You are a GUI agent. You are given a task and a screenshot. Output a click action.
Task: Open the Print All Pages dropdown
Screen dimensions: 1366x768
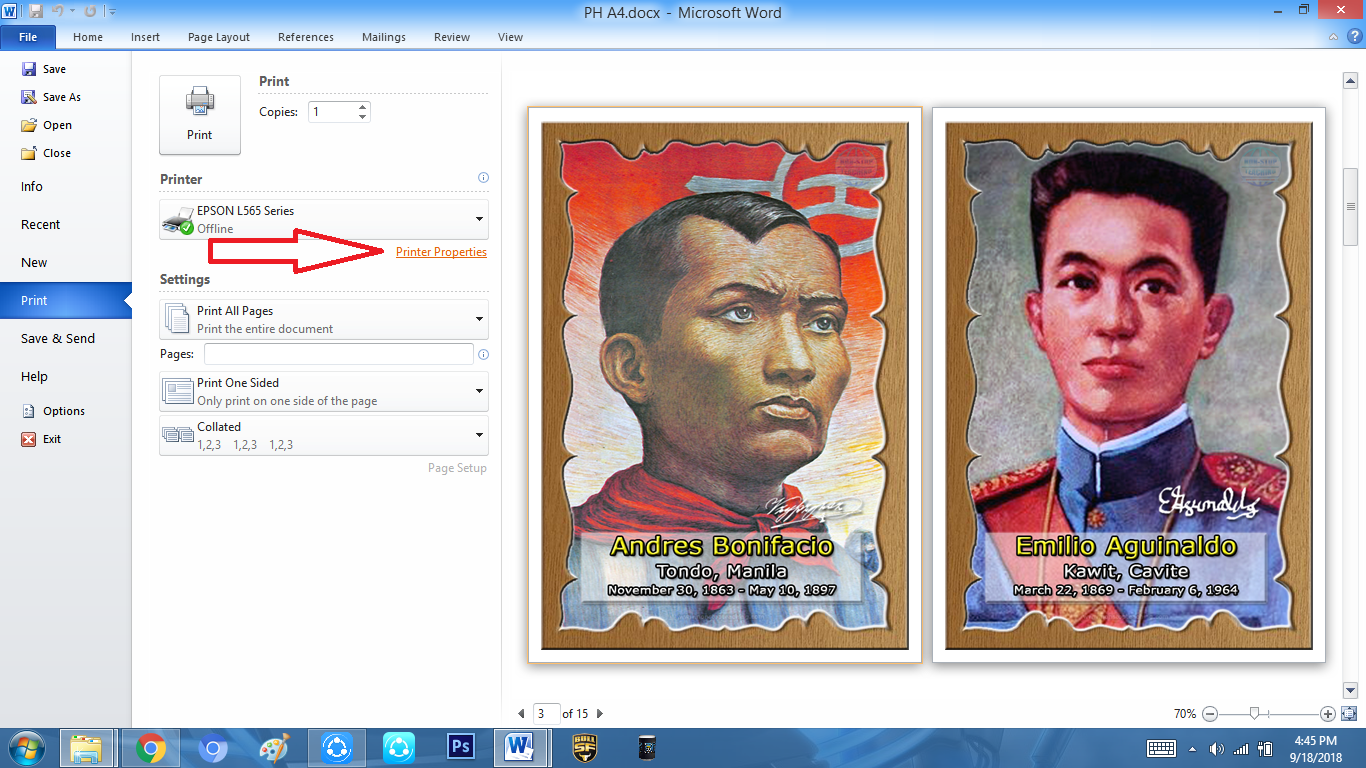tap(324, 319)
